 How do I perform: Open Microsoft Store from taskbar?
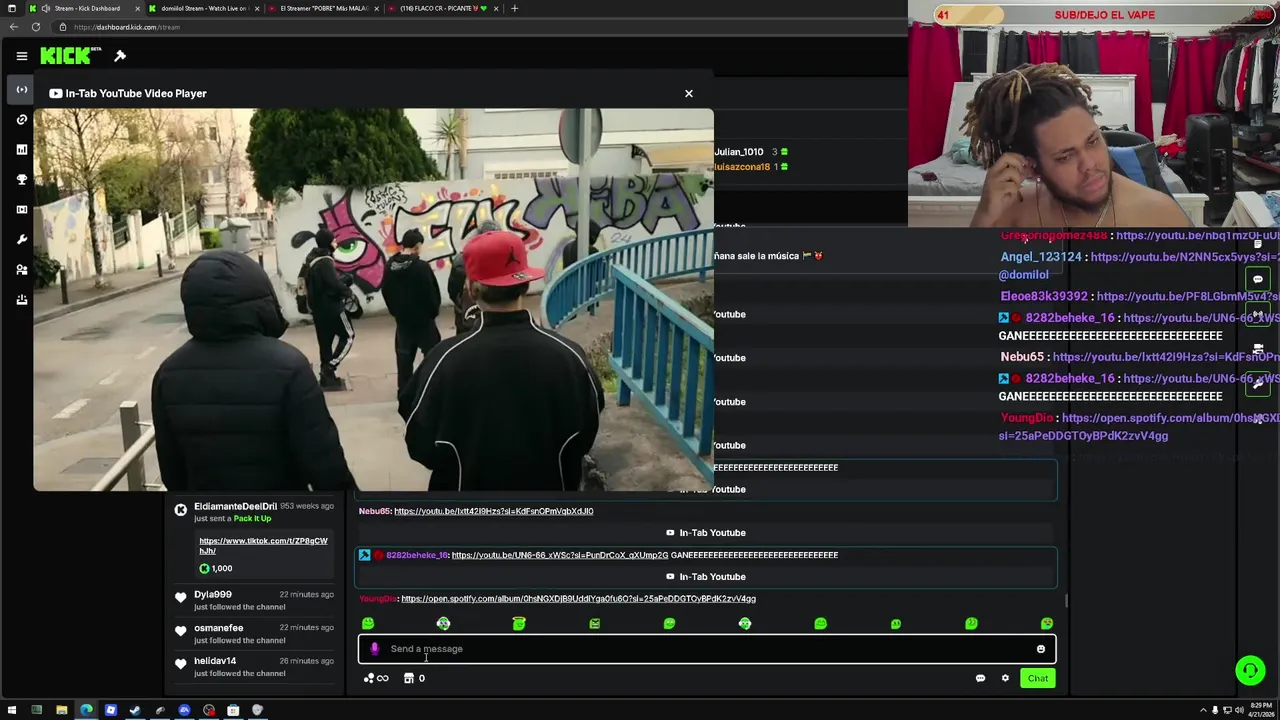(233, 710)
